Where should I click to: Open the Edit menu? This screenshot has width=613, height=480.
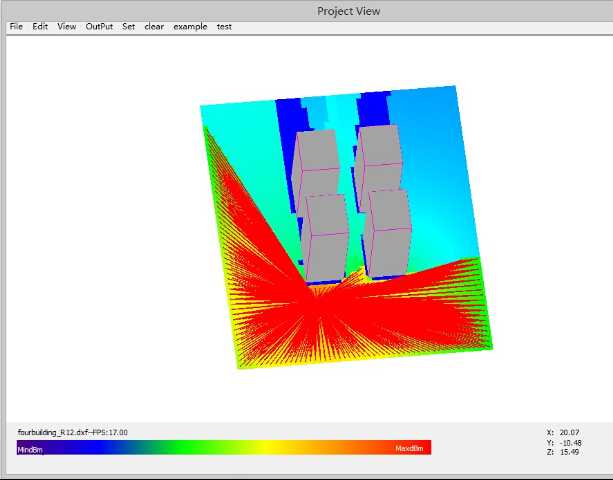40,27
